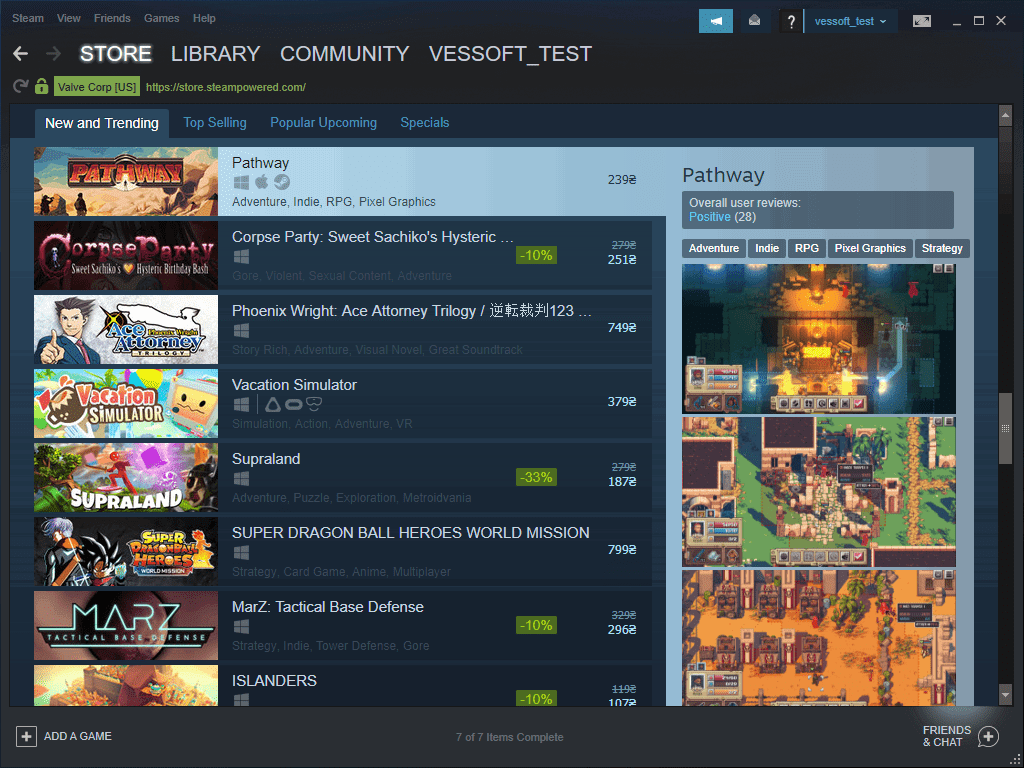This screenshot has width=1024, height=768.
Task: Open the Help menu
Action: (x=204, y=18)
